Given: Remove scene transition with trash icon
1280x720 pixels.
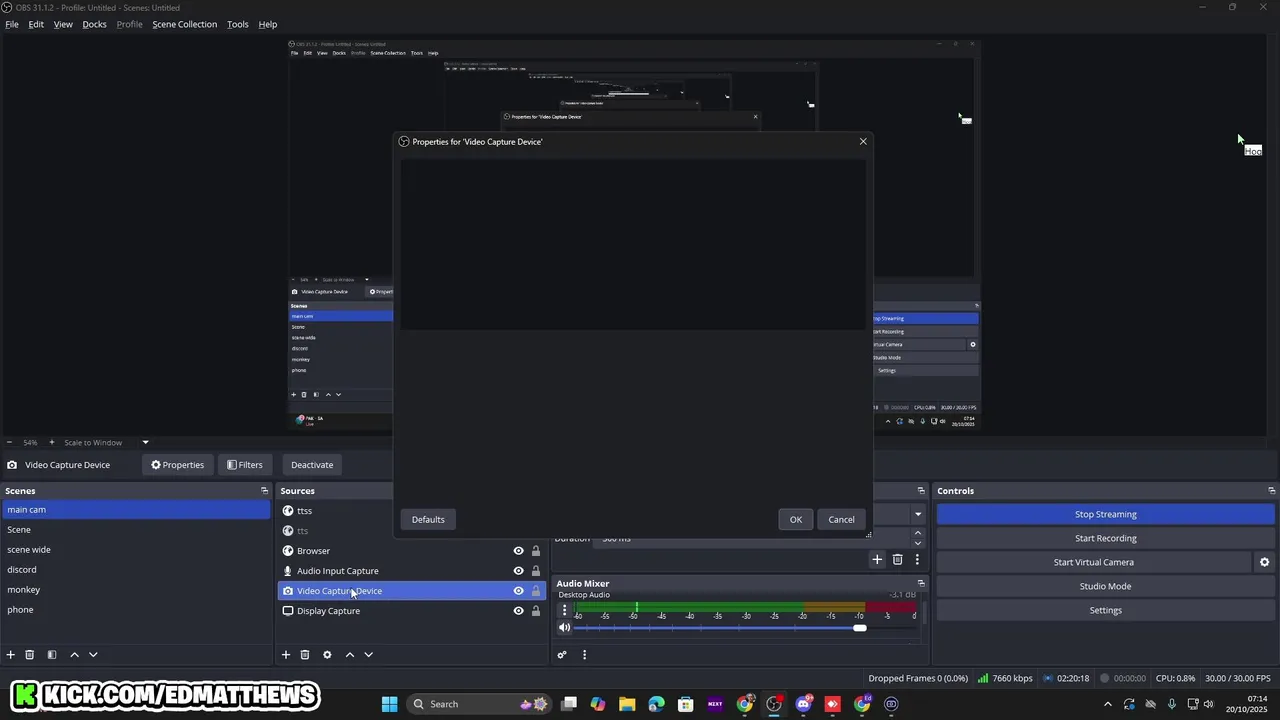Looking at the screenshot, I should click(897, 559).
